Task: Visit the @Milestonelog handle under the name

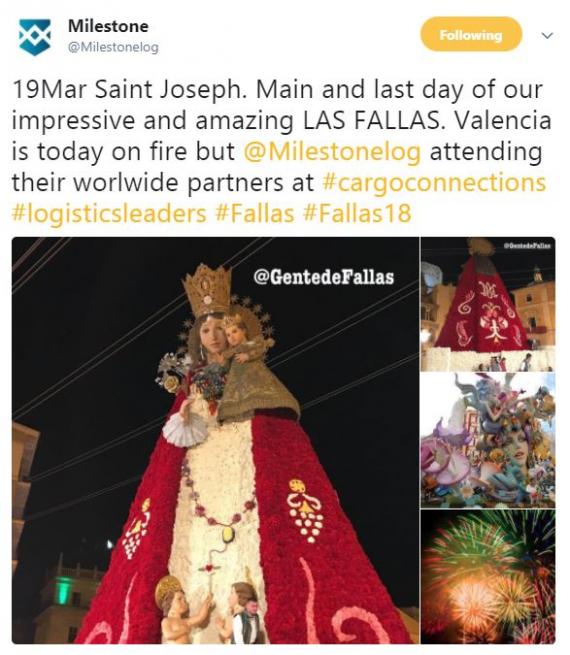Action: coord(113,47)
